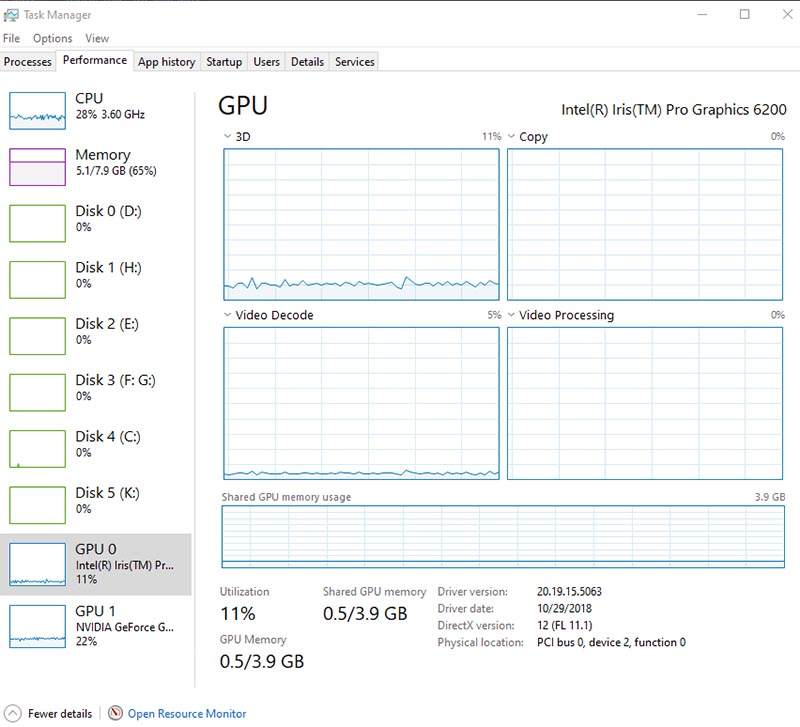The width and height of the screenshot is (800, 727).
Task: Select the Disk 2 (E:) thumbnail graph
Action: click(37, 336)
